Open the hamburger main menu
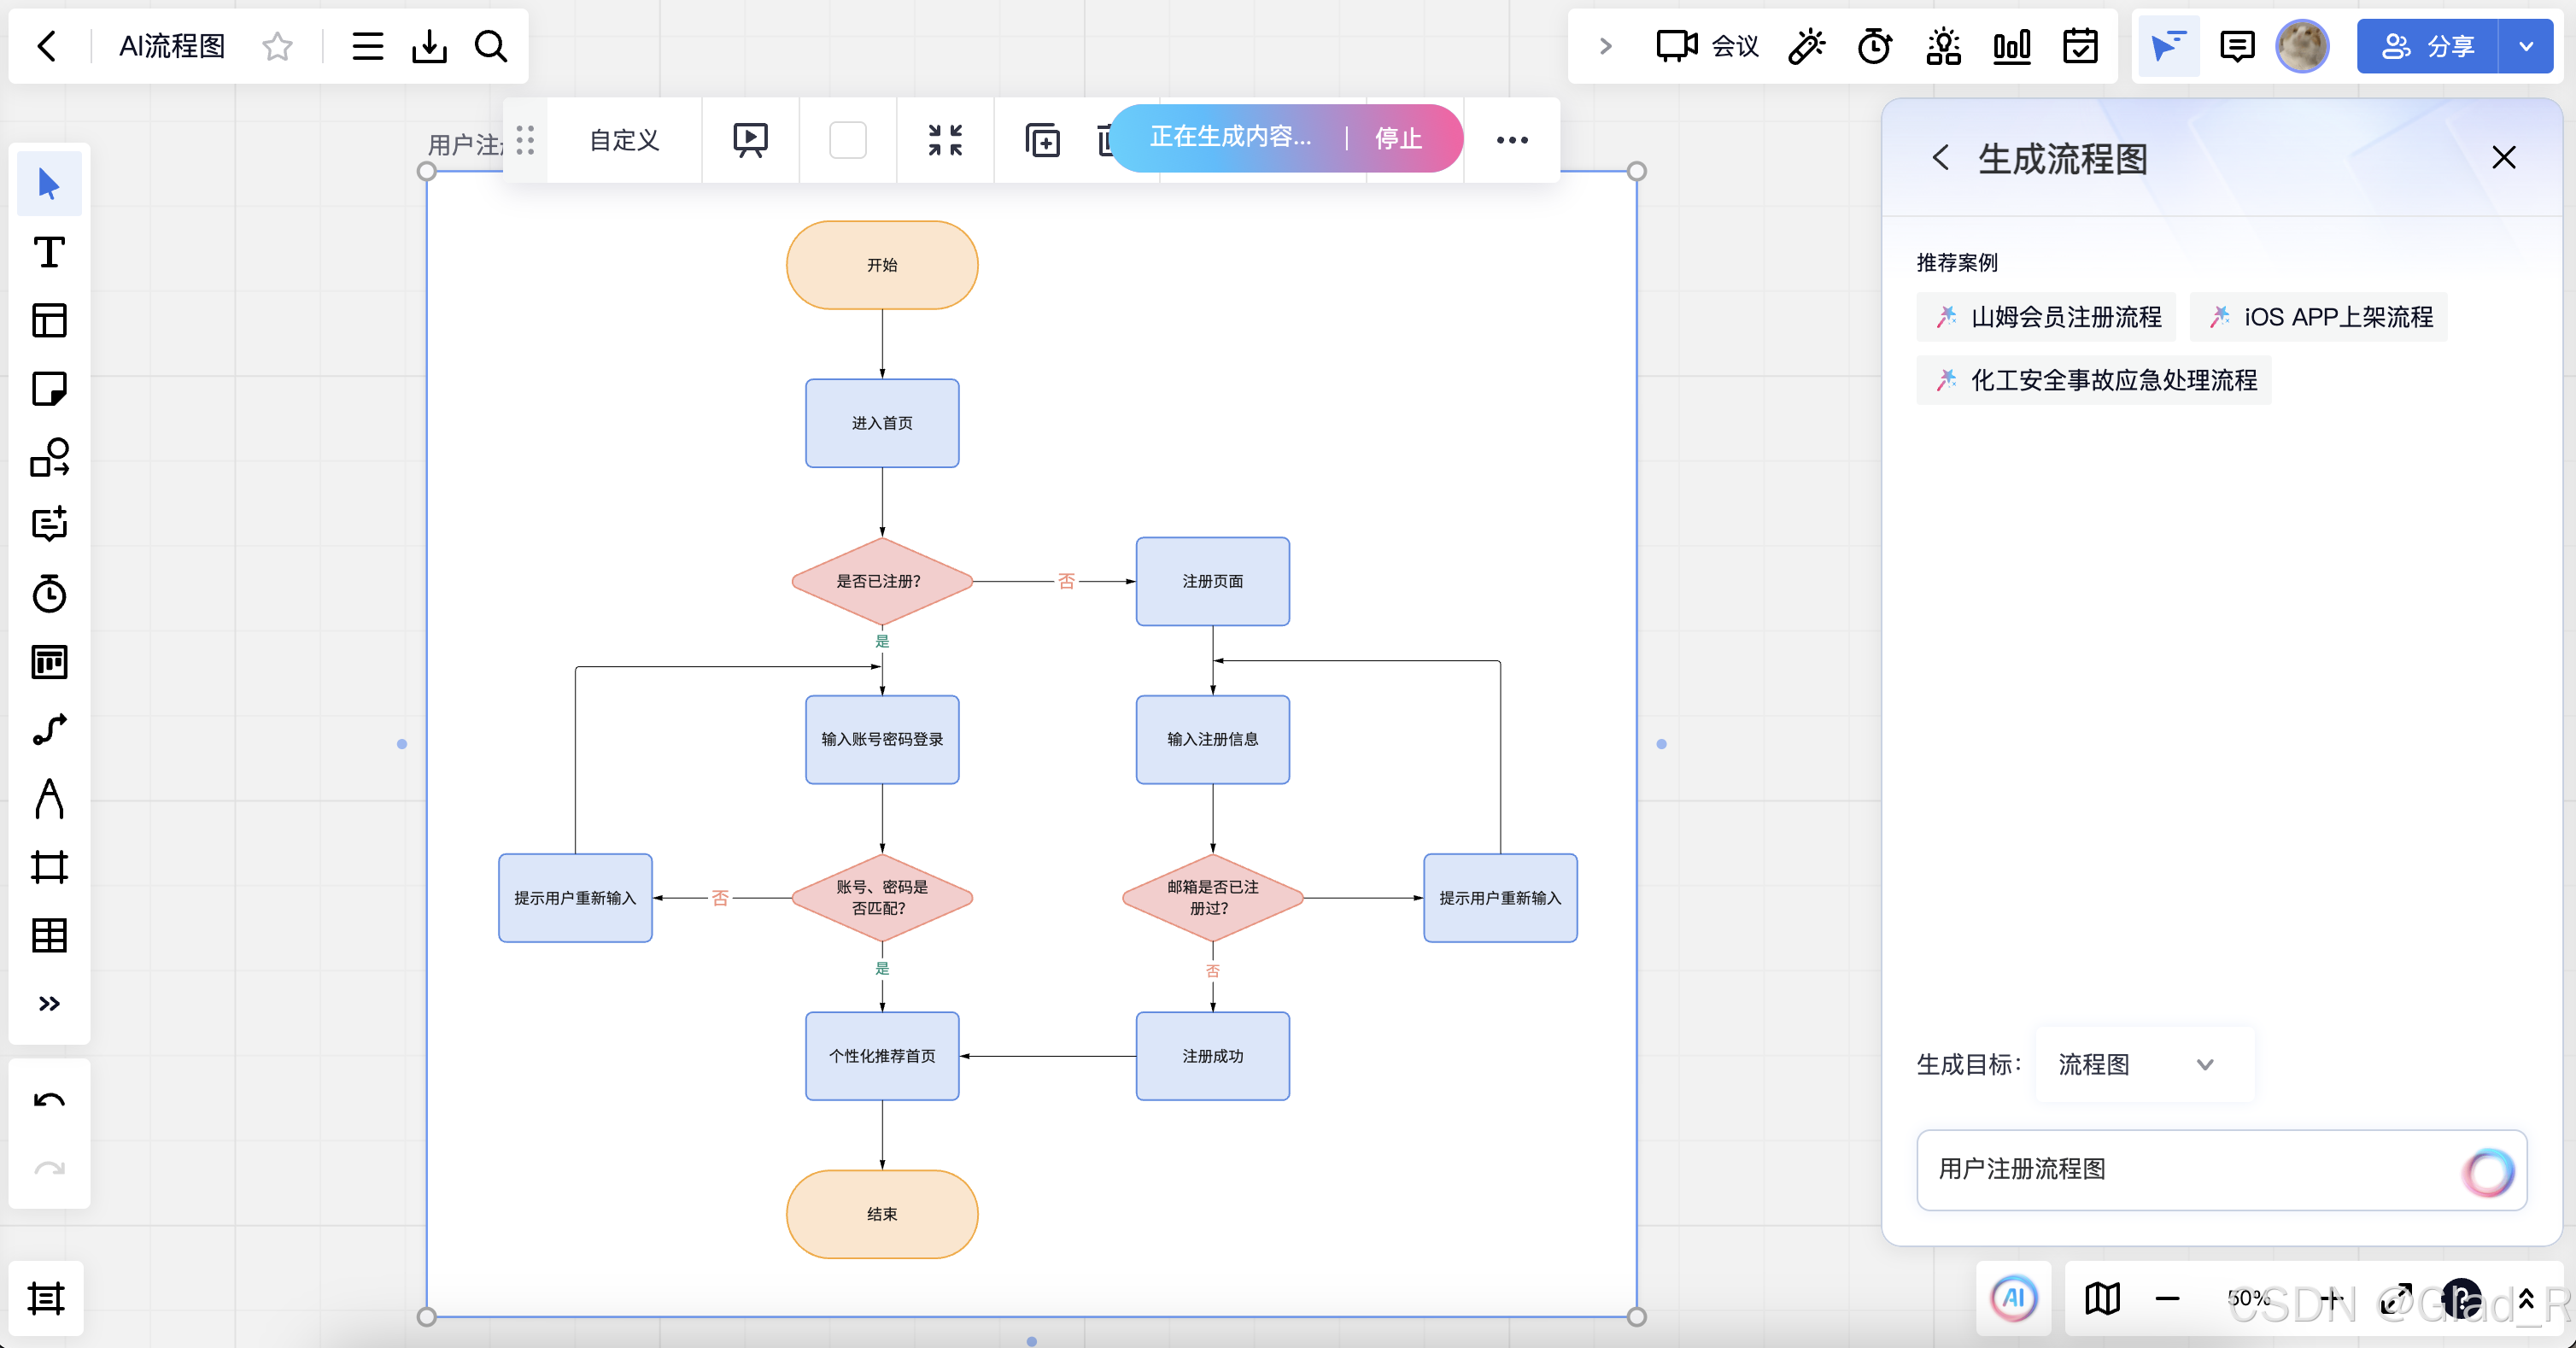 tap(367, 46)
